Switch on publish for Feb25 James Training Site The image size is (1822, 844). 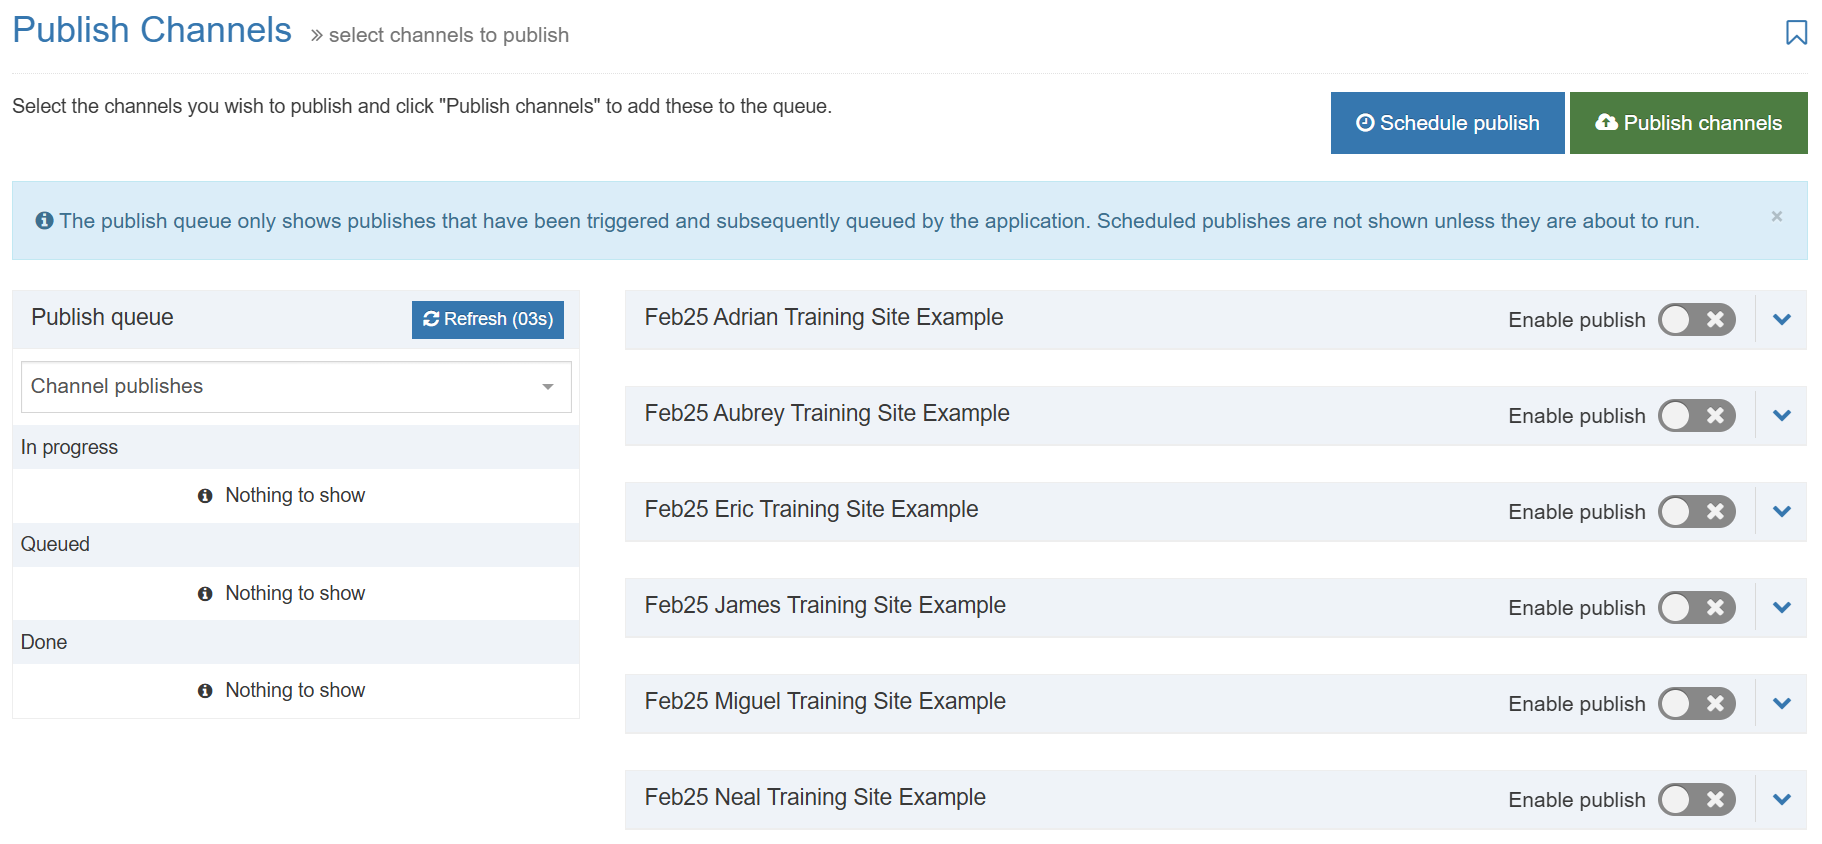1696,608
